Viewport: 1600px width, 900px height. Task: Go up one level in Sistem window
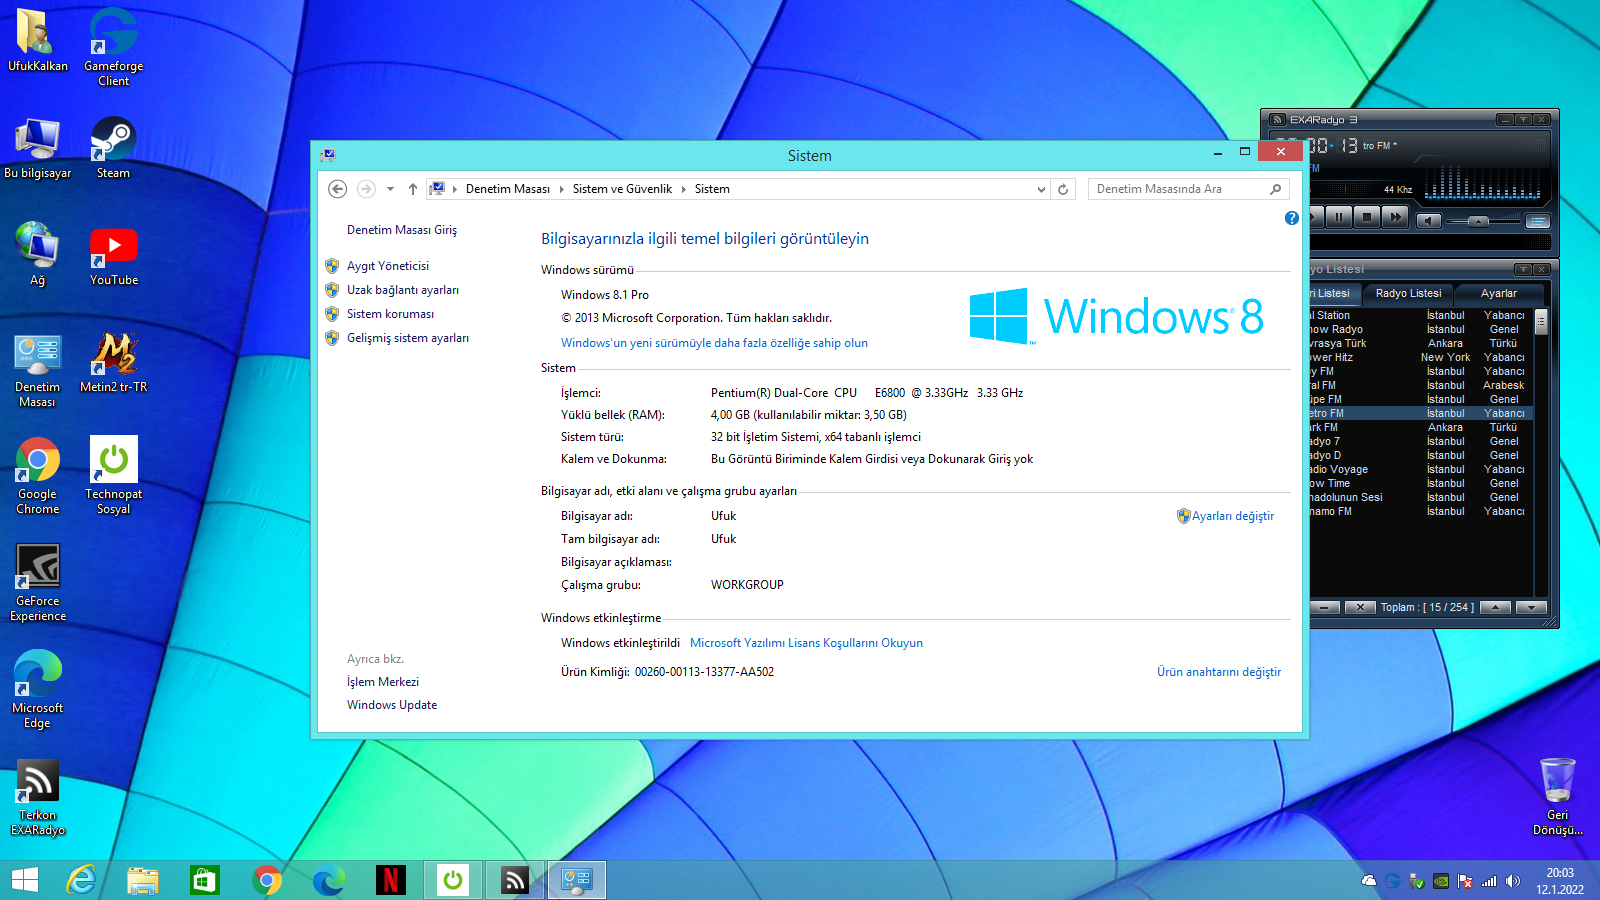coord(413,189)
